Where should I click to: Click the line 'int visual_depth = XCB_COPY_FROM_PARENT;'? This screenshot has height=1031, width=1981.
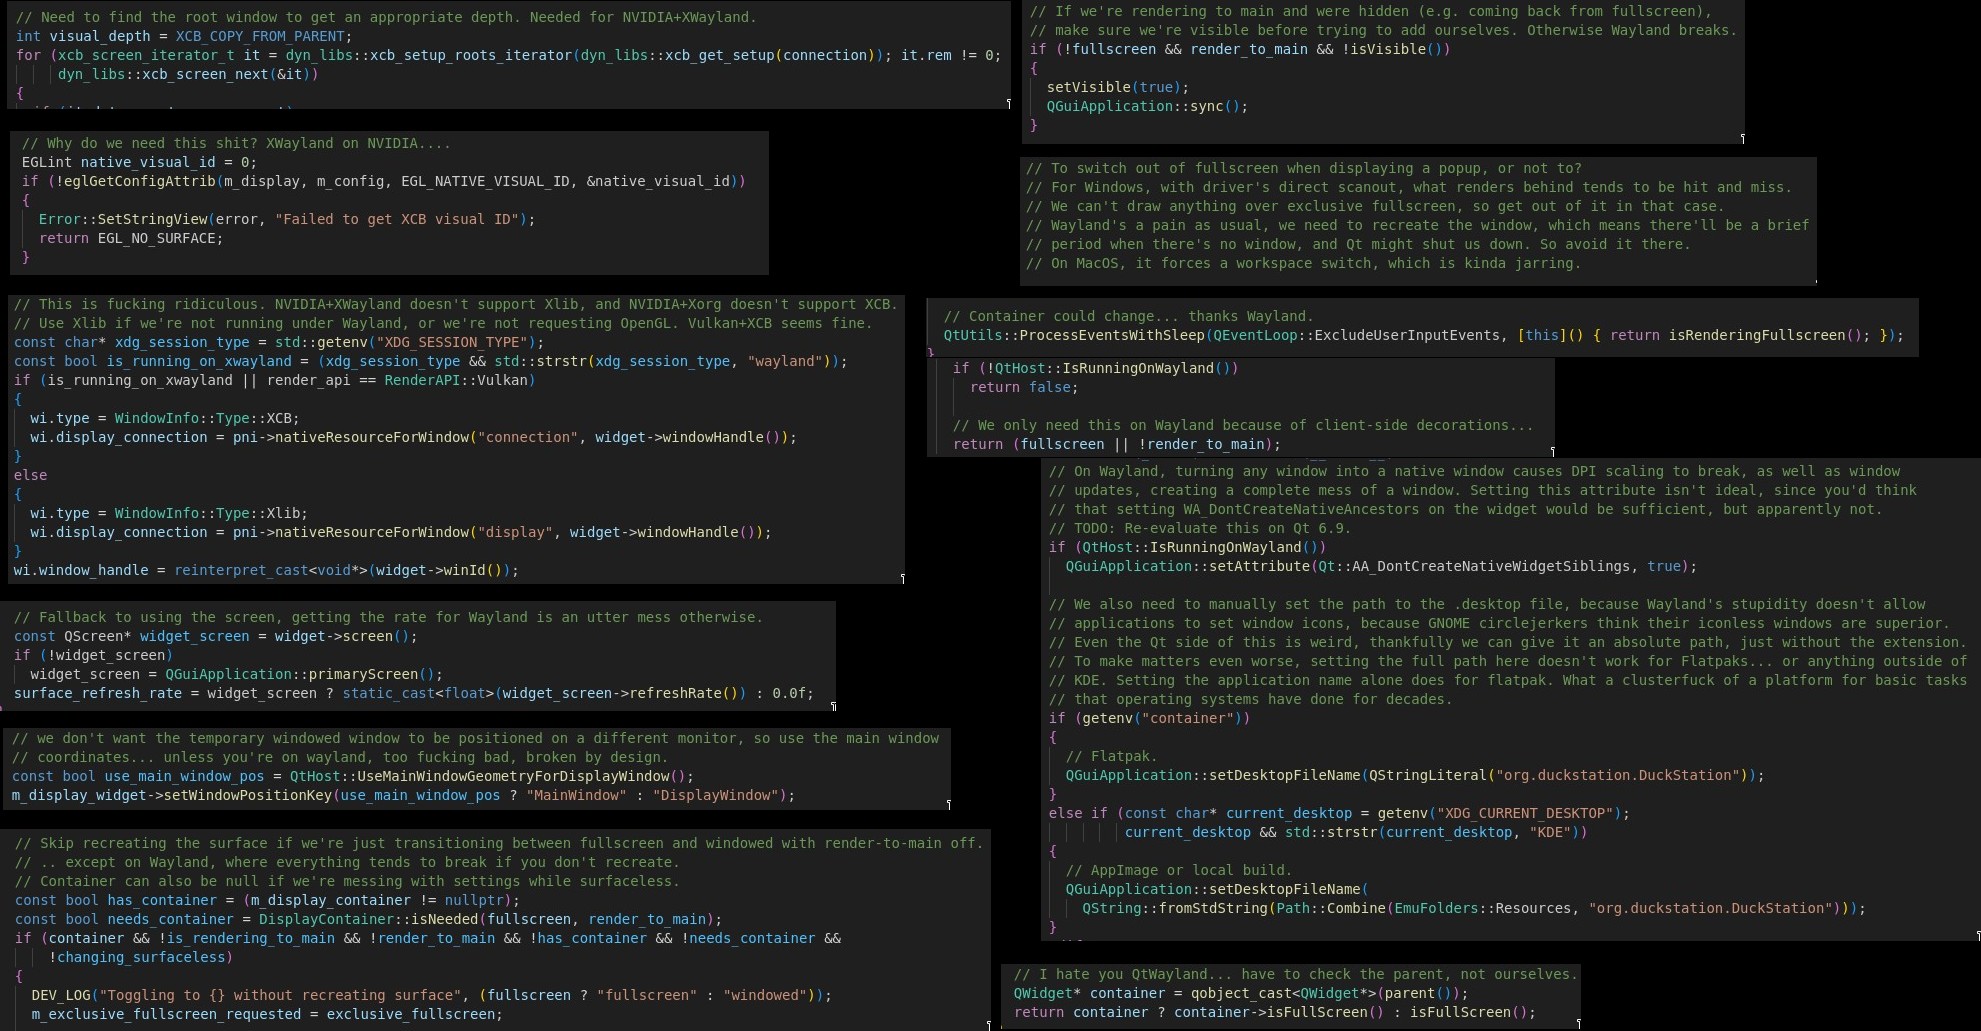pyautogui.click(x=183, y=36)
